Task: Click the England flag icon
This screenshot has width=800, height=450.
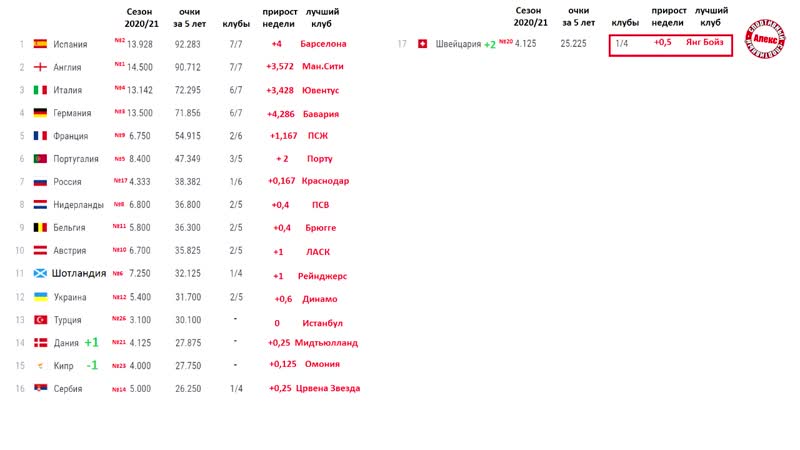Action: point(41,67)
